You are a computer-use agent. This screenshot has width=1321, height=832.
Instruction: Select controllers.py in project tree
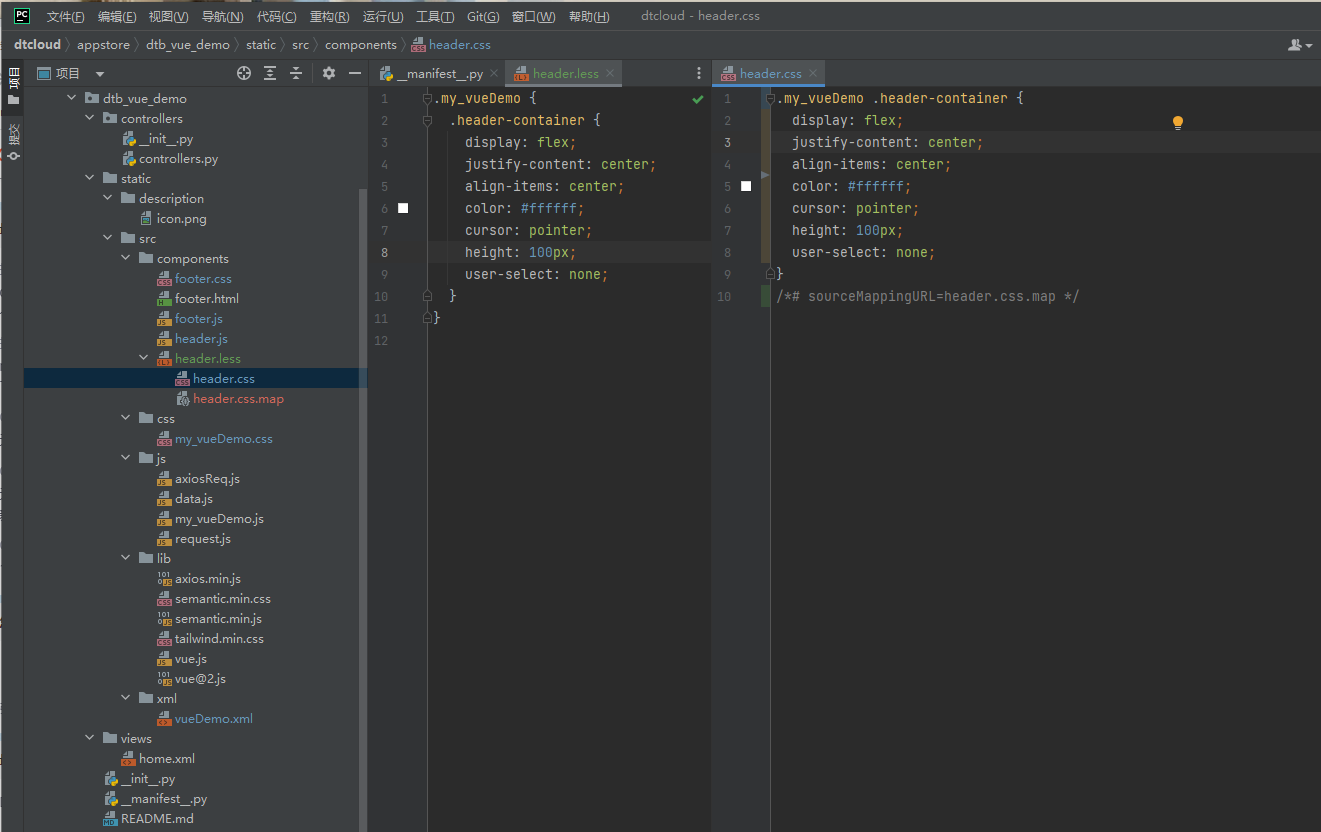(178, 158)
